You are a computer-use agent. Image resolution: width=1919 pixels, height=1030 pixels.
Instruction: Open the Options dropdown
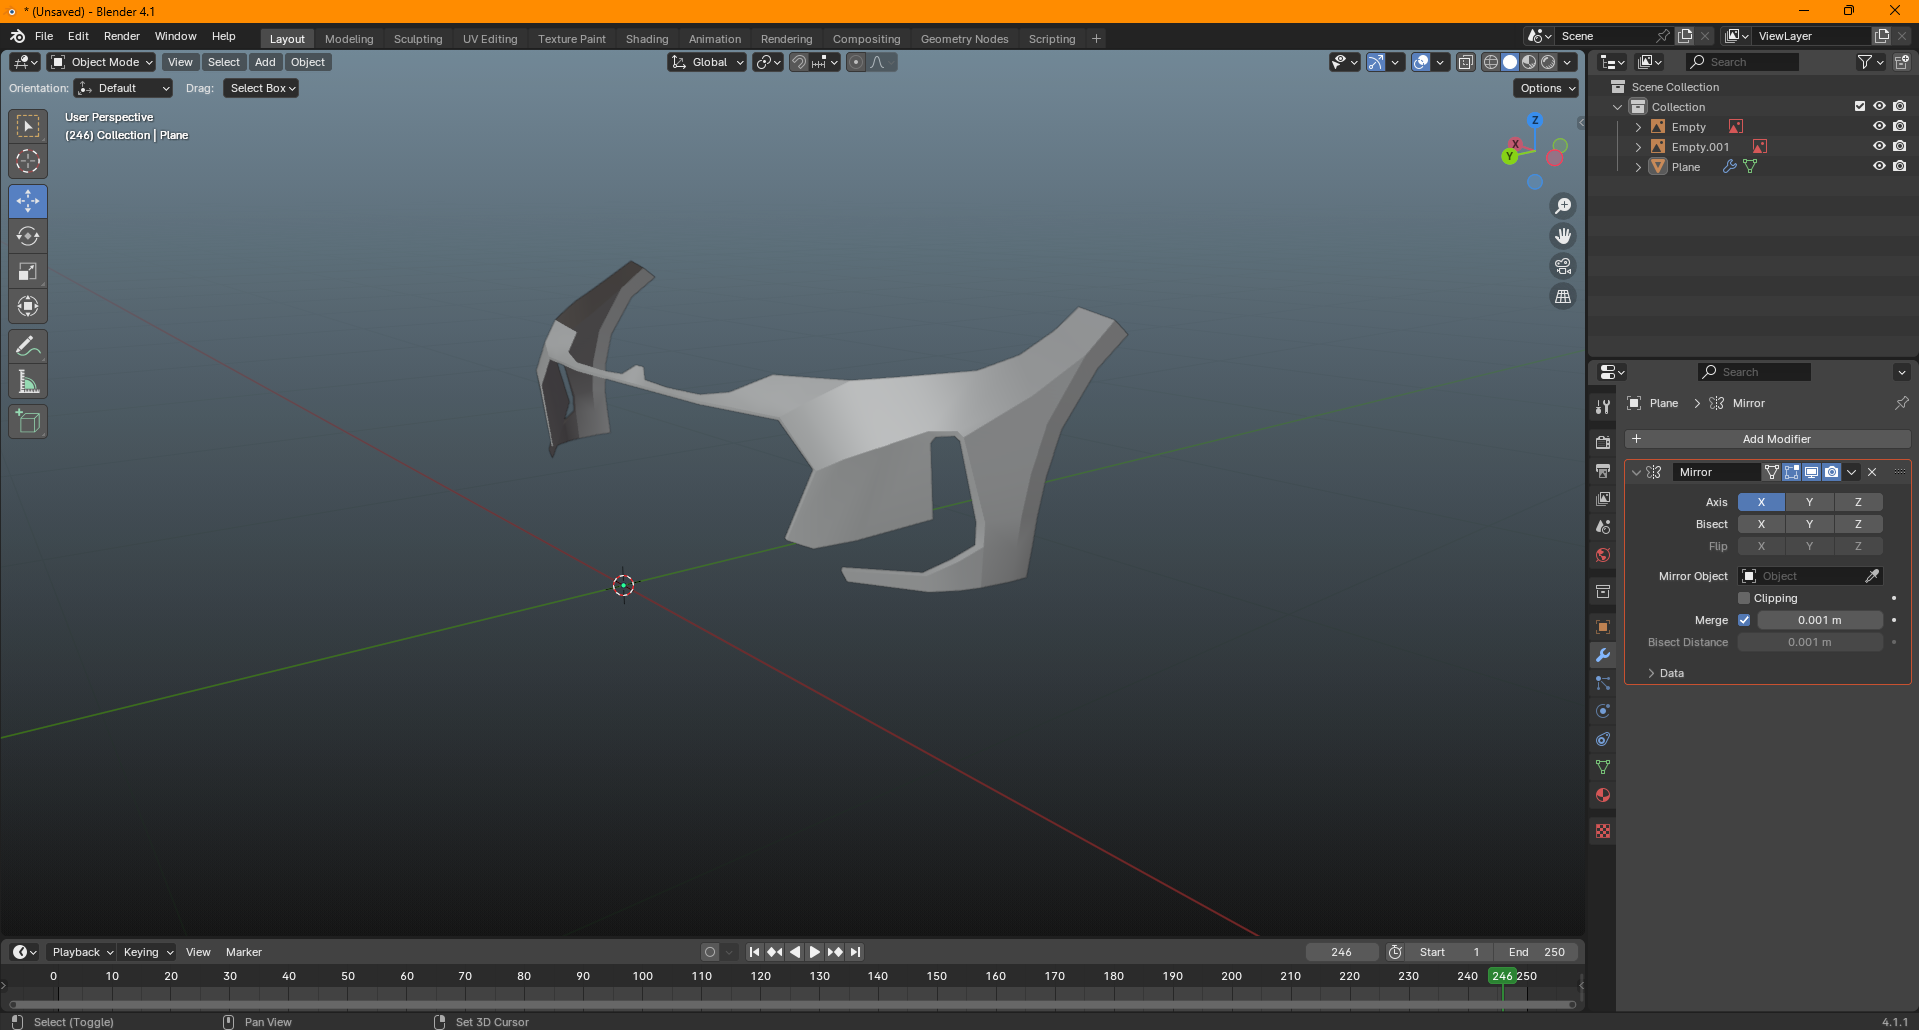[1546, 88]
